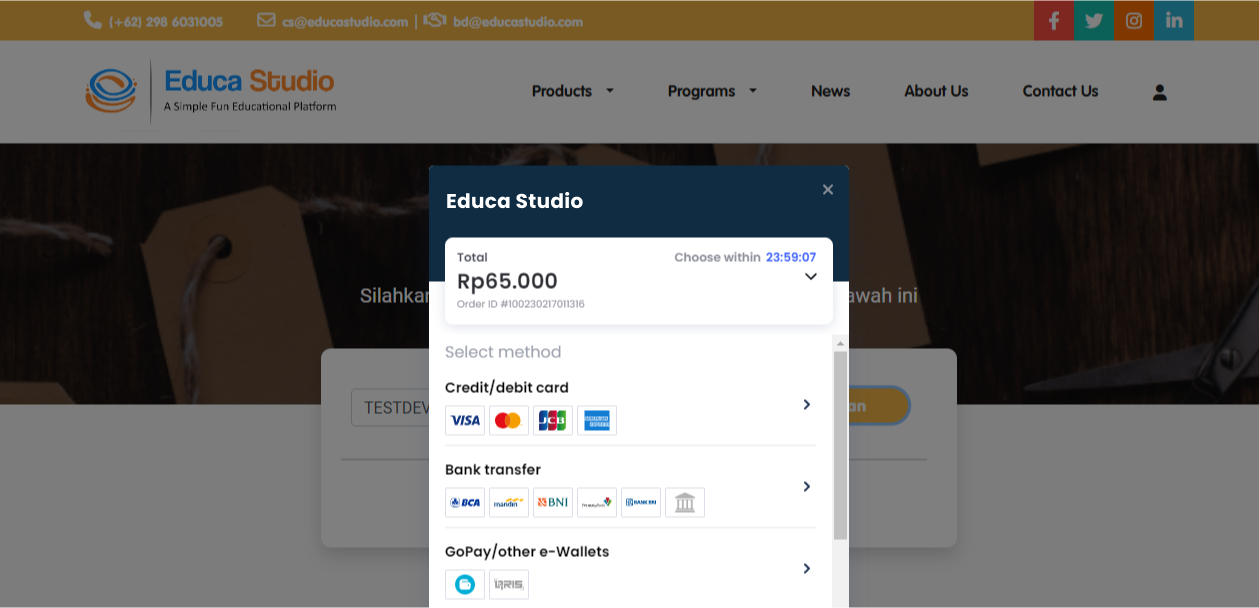This screenshot has height=608, width=1259.
Task: Click the (+62) 298 6031005 phone number
Action: 166,21
